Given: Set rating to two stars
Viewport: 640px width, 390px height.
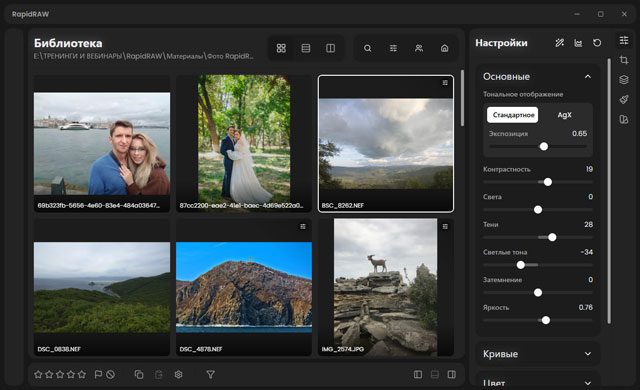Looking at the screenshot, I should [49, 374].
